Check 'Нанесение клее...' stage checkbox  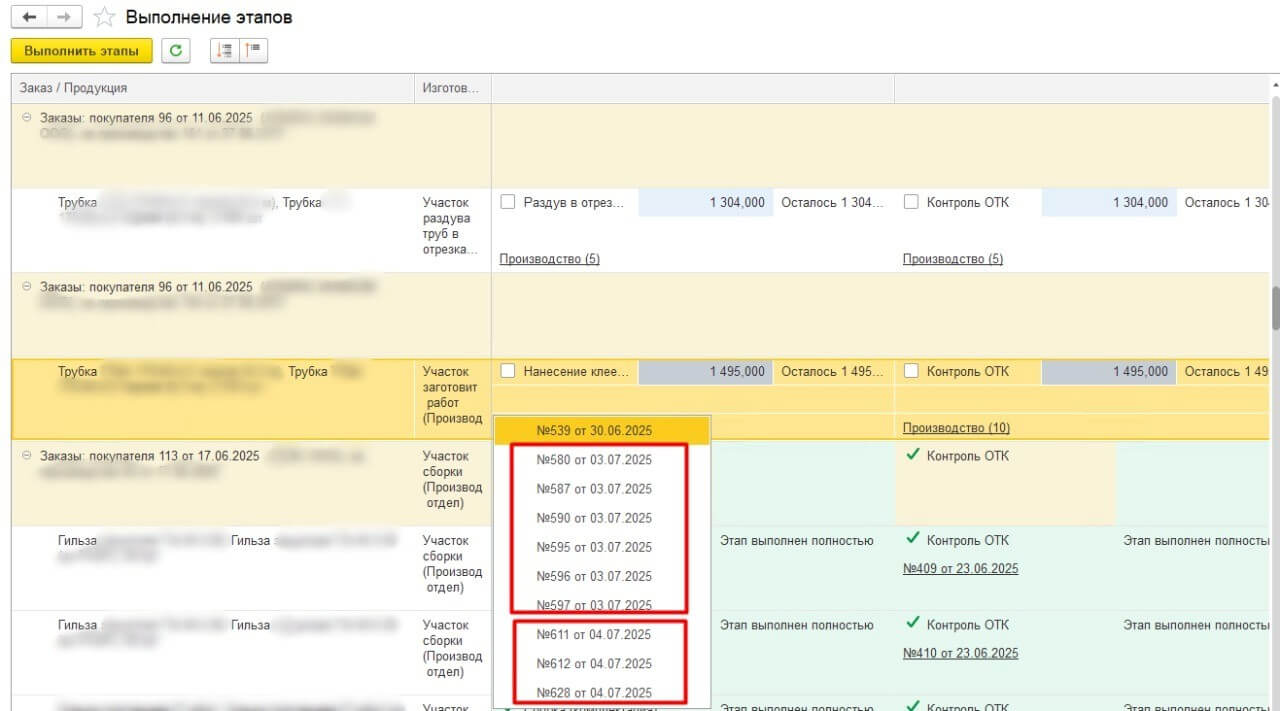pos(507,371)
